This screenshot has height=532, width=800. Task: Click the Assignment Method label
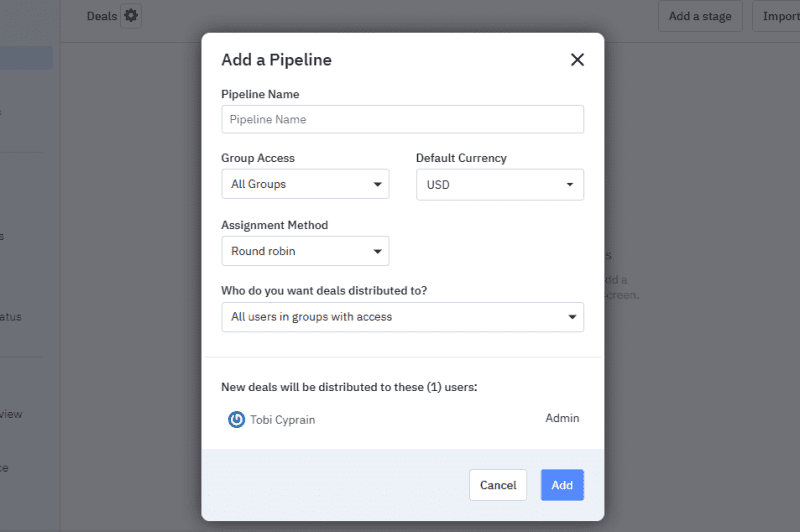pyautogui.click(x=274, y=225)
